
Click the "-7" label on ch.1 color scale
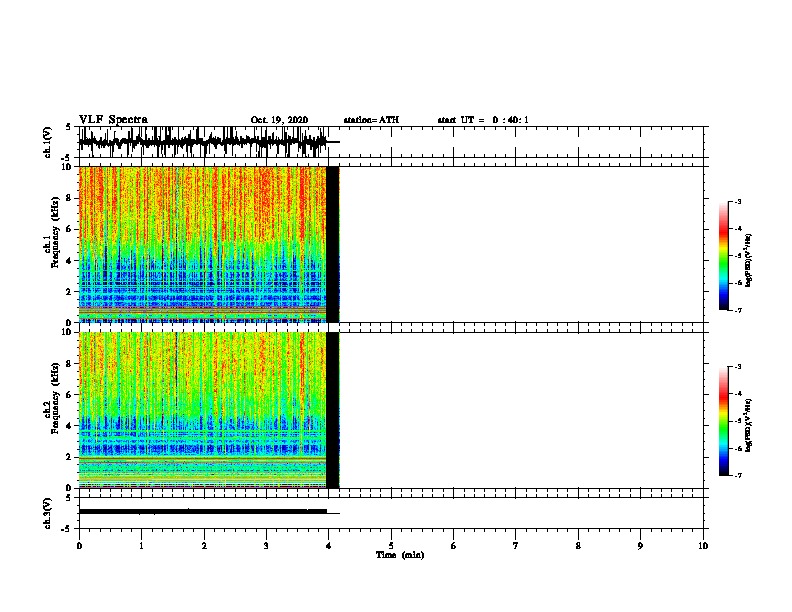coord(737,311)
